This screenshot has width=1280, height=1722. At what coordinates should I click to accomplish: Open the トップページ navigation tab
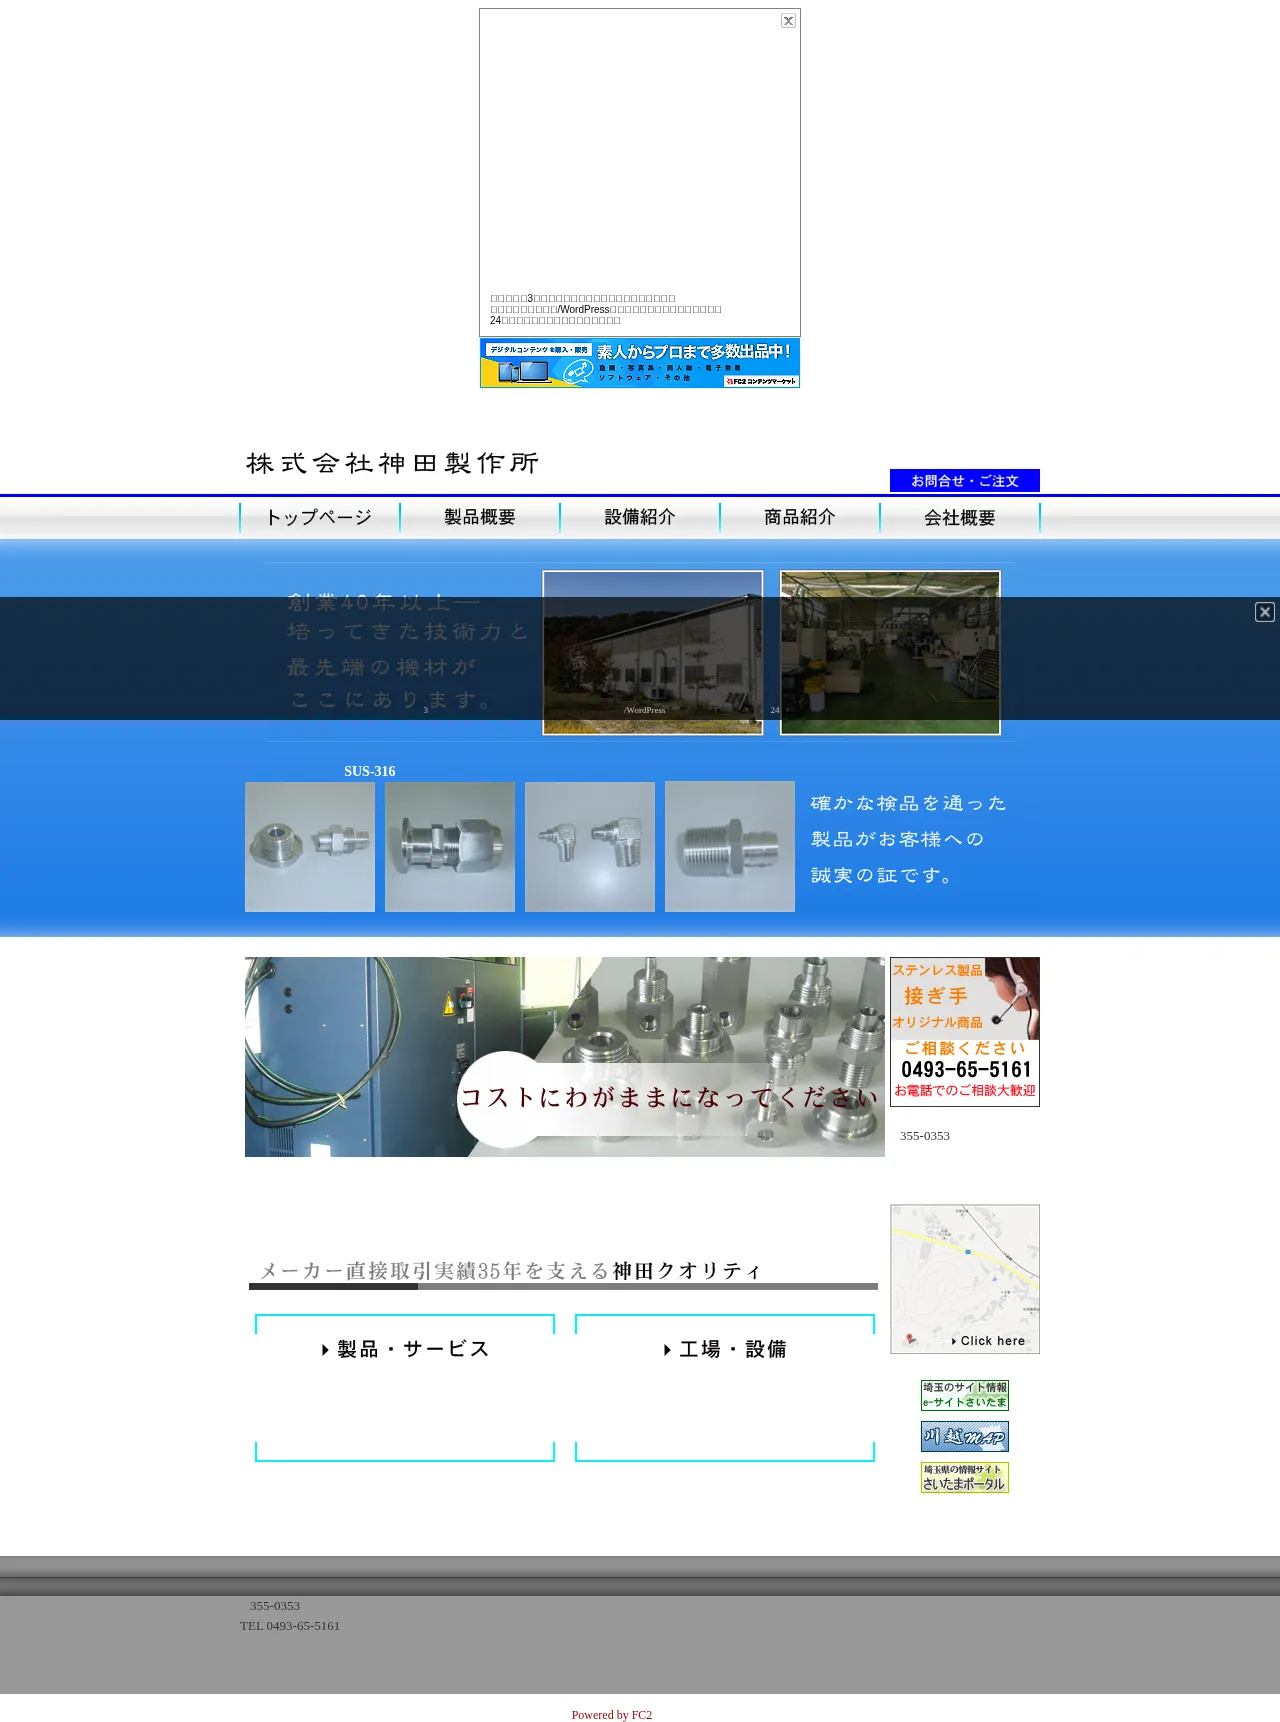click(320, 518)
